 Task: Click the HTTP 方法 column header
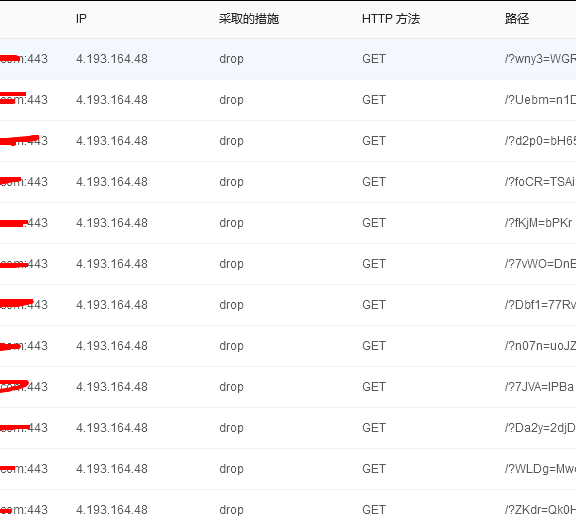coord(391,18)
